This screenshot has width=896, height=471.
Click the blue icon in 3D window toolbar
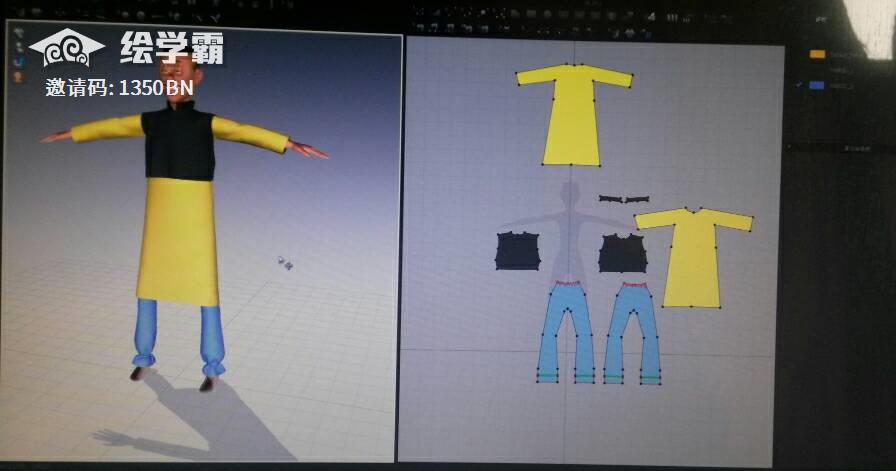(19, 61)
